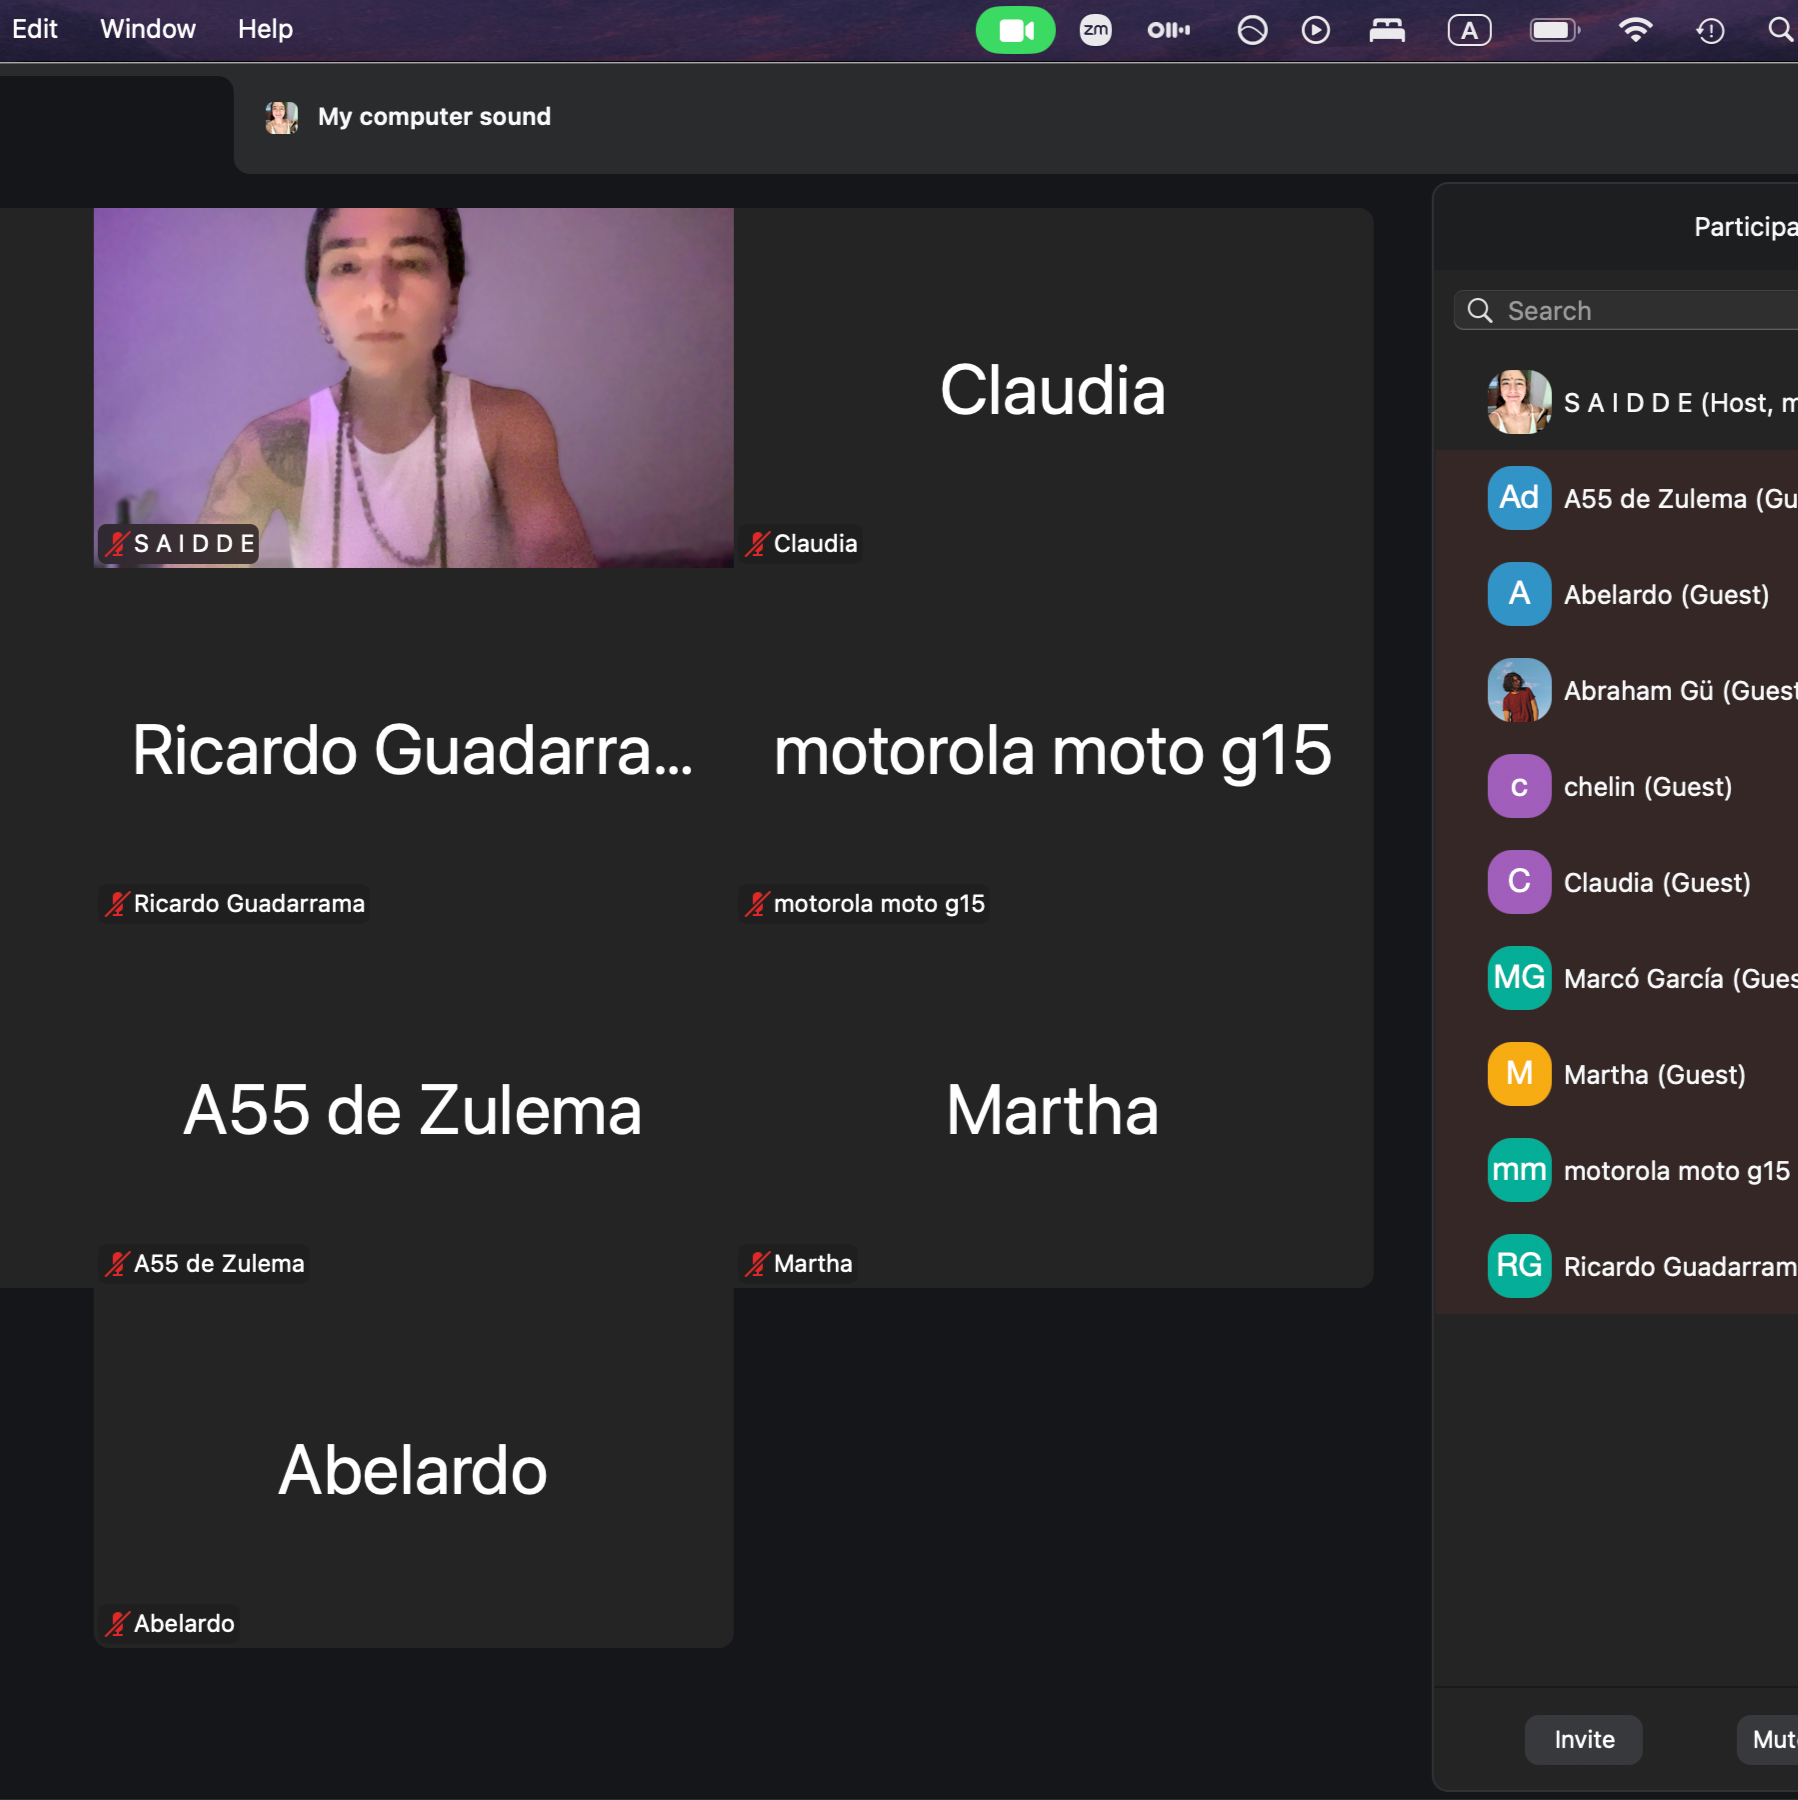Click the purple c avatar for chelin
Viewport: 1798px width, 1800px height.
[x=1519, y=786]
